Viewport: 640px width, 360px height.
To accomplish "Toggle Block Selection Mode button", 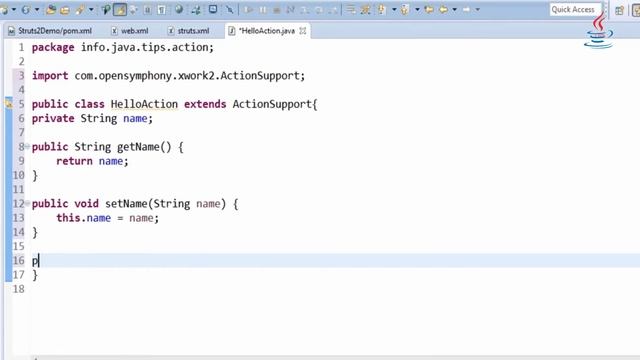I will (147, 9).
